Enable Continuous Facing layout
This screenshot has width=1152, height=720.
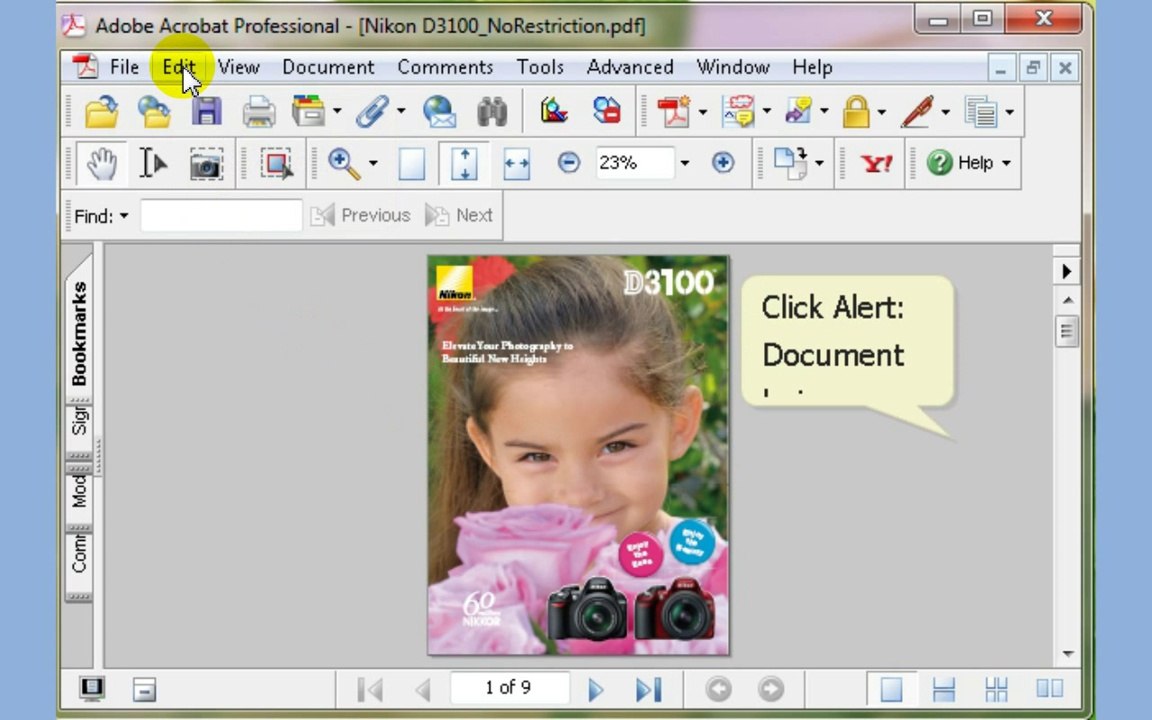tap(996, 689)
